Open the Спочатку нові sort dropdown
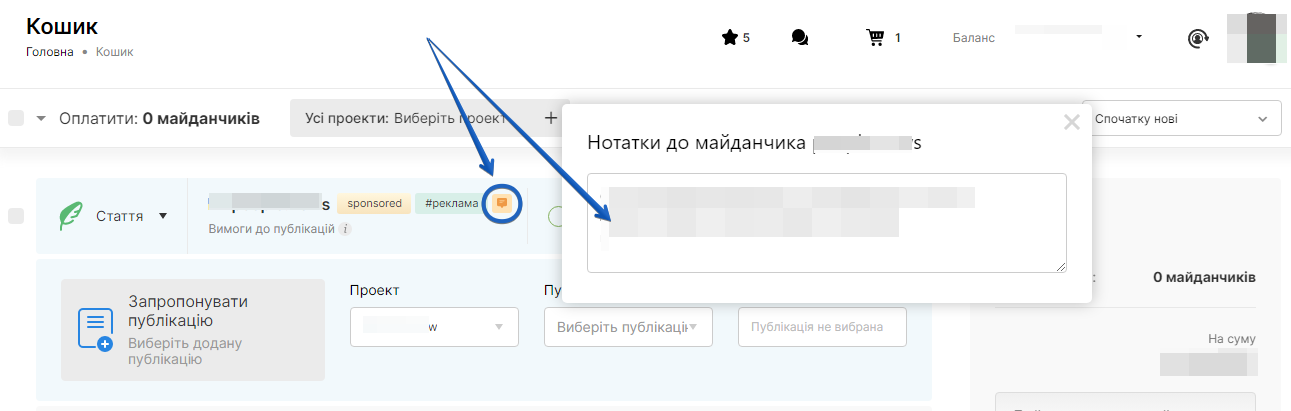The height and width of the screenshot is (411, 1291). click(1181, 119)
